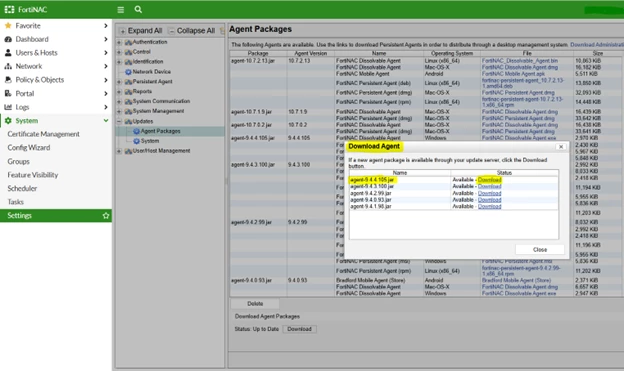The image size is (624, 371).
Task: Select the agent-10.7.1.9.jar package cell
Action: (252, 112)
